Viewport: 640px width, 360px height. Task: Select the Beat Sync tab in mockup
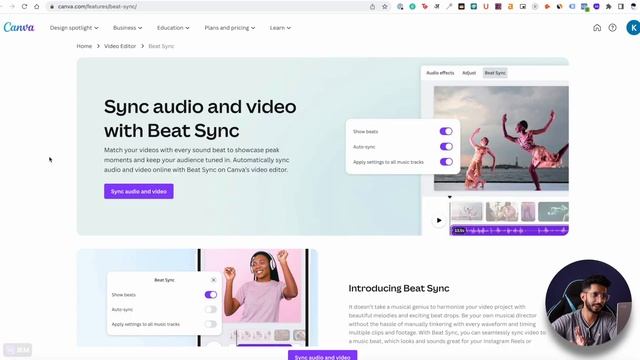495,73
